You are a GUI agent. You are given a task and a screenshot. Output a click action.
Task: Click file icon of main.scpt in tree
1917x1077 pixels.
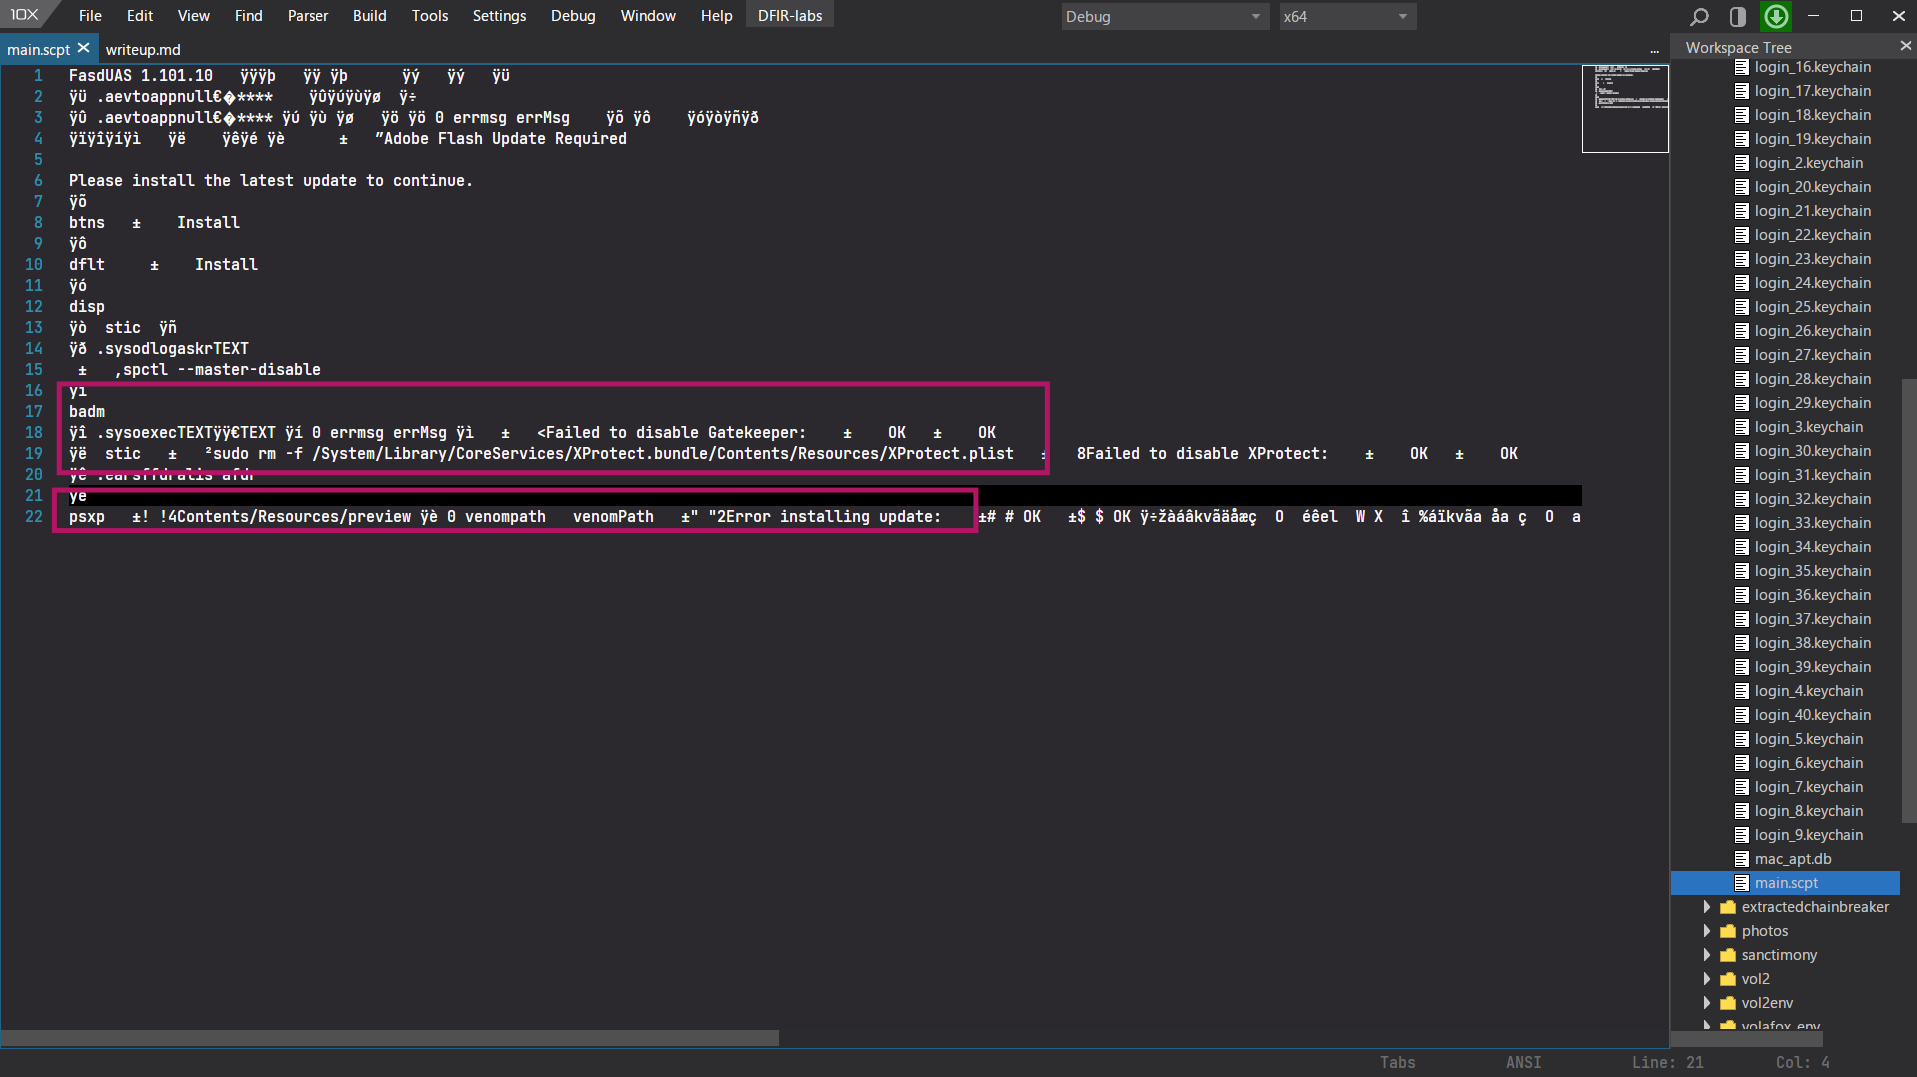click(x=1742, y=883)
